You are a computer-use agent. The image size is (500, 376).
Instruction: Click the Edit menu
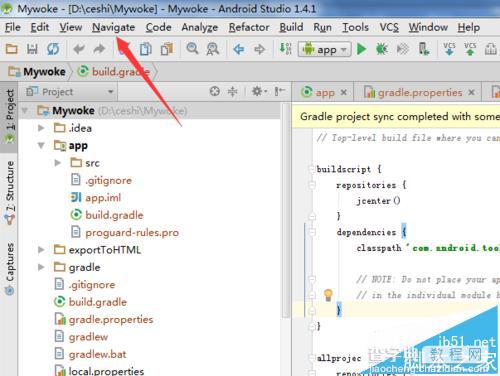tap(40, 27)
